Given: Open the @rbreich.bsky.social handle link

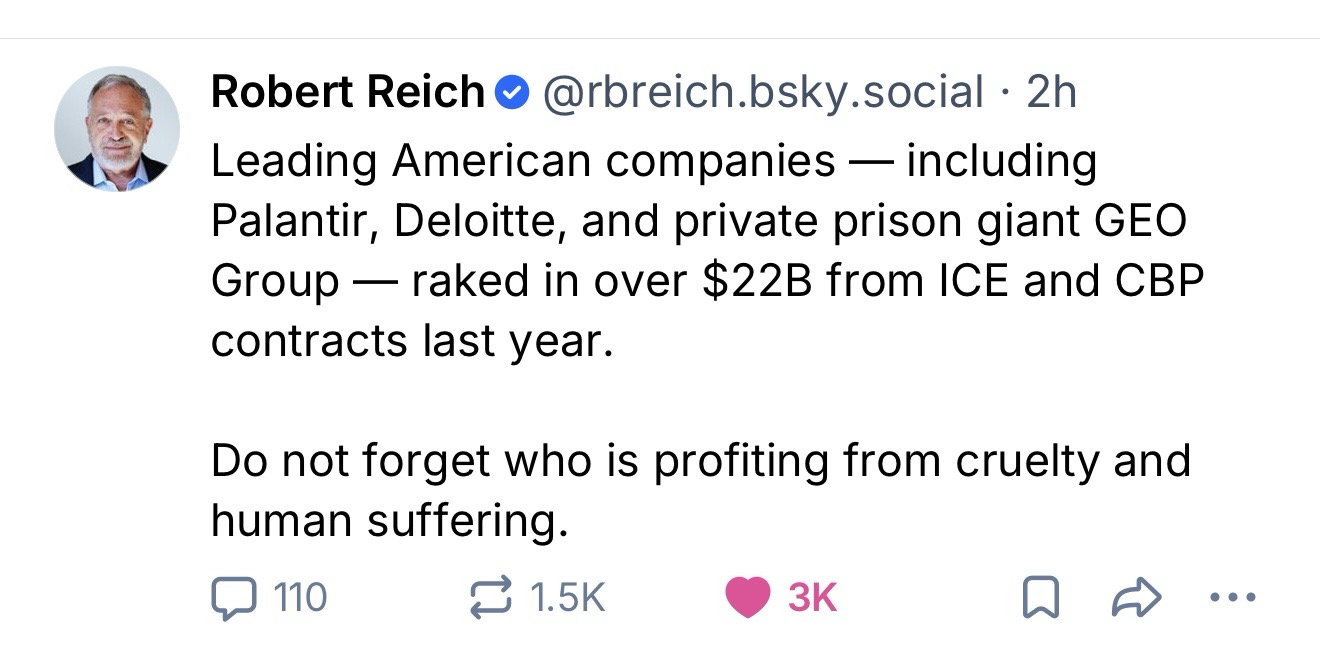Looking at the screenshot, I should click(x=762, y=93).
